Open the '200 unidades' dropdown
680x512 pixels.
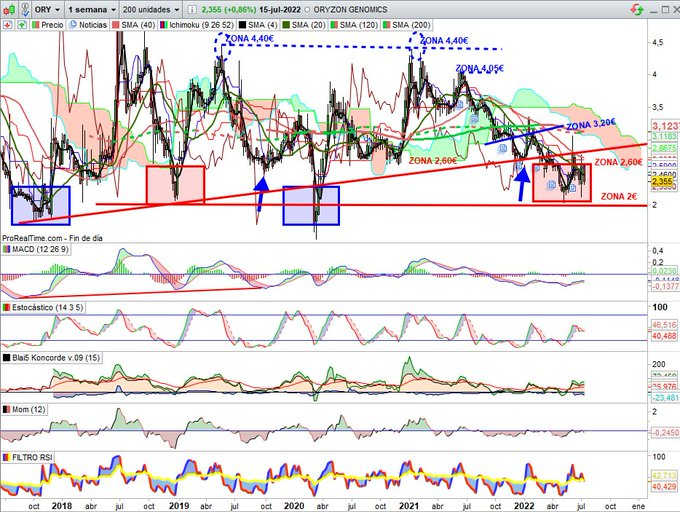[x=150, y=9]
